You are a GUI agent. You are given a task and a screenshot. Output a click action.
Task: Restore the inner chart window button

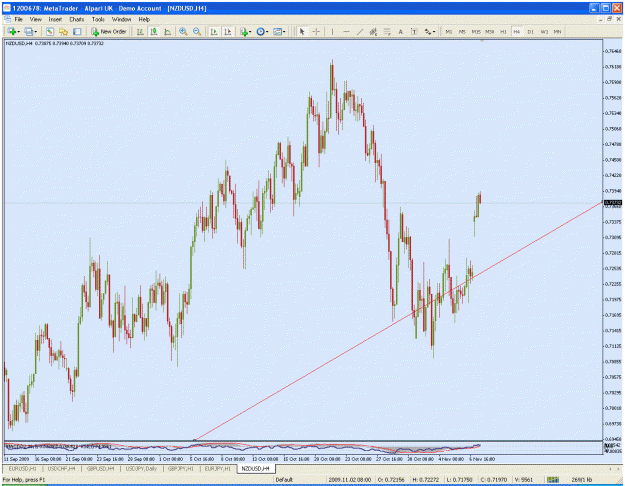609,19
